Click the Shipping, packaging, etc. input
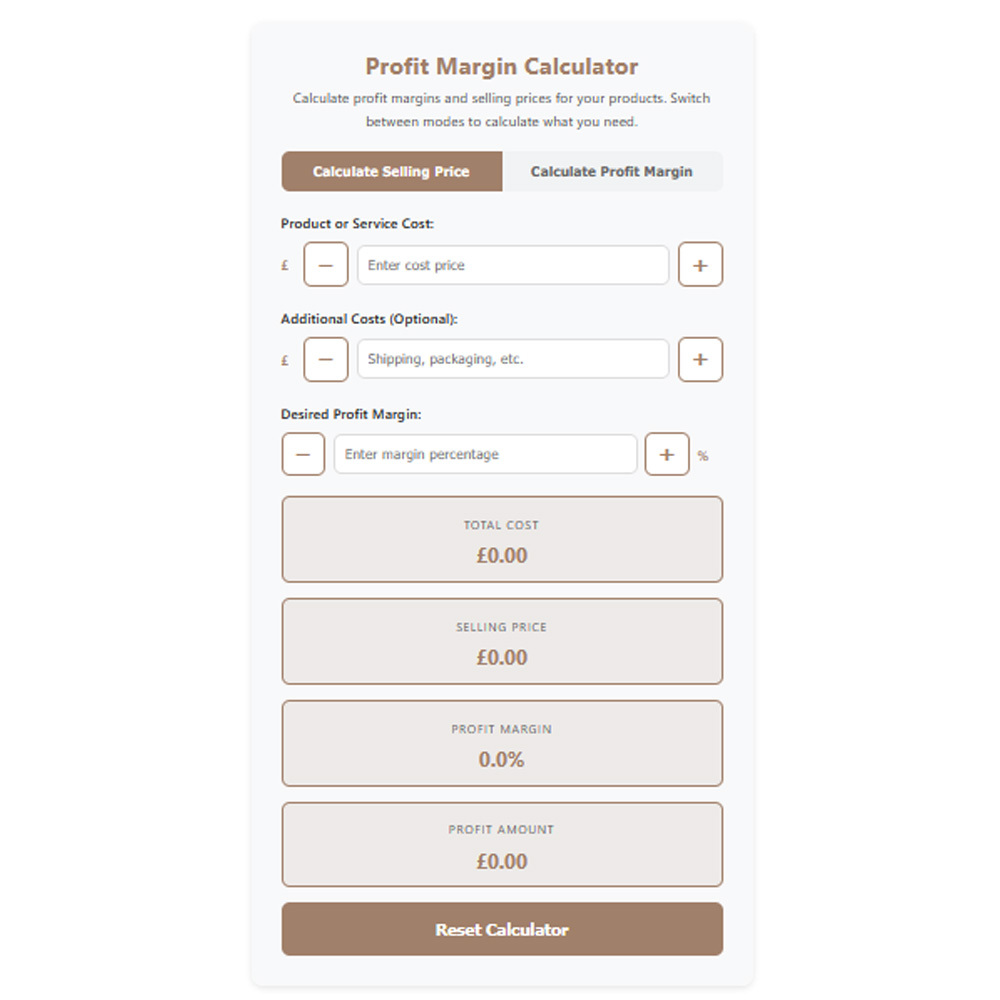This screenshot has height=1000, width=1000. coord(512,359)
